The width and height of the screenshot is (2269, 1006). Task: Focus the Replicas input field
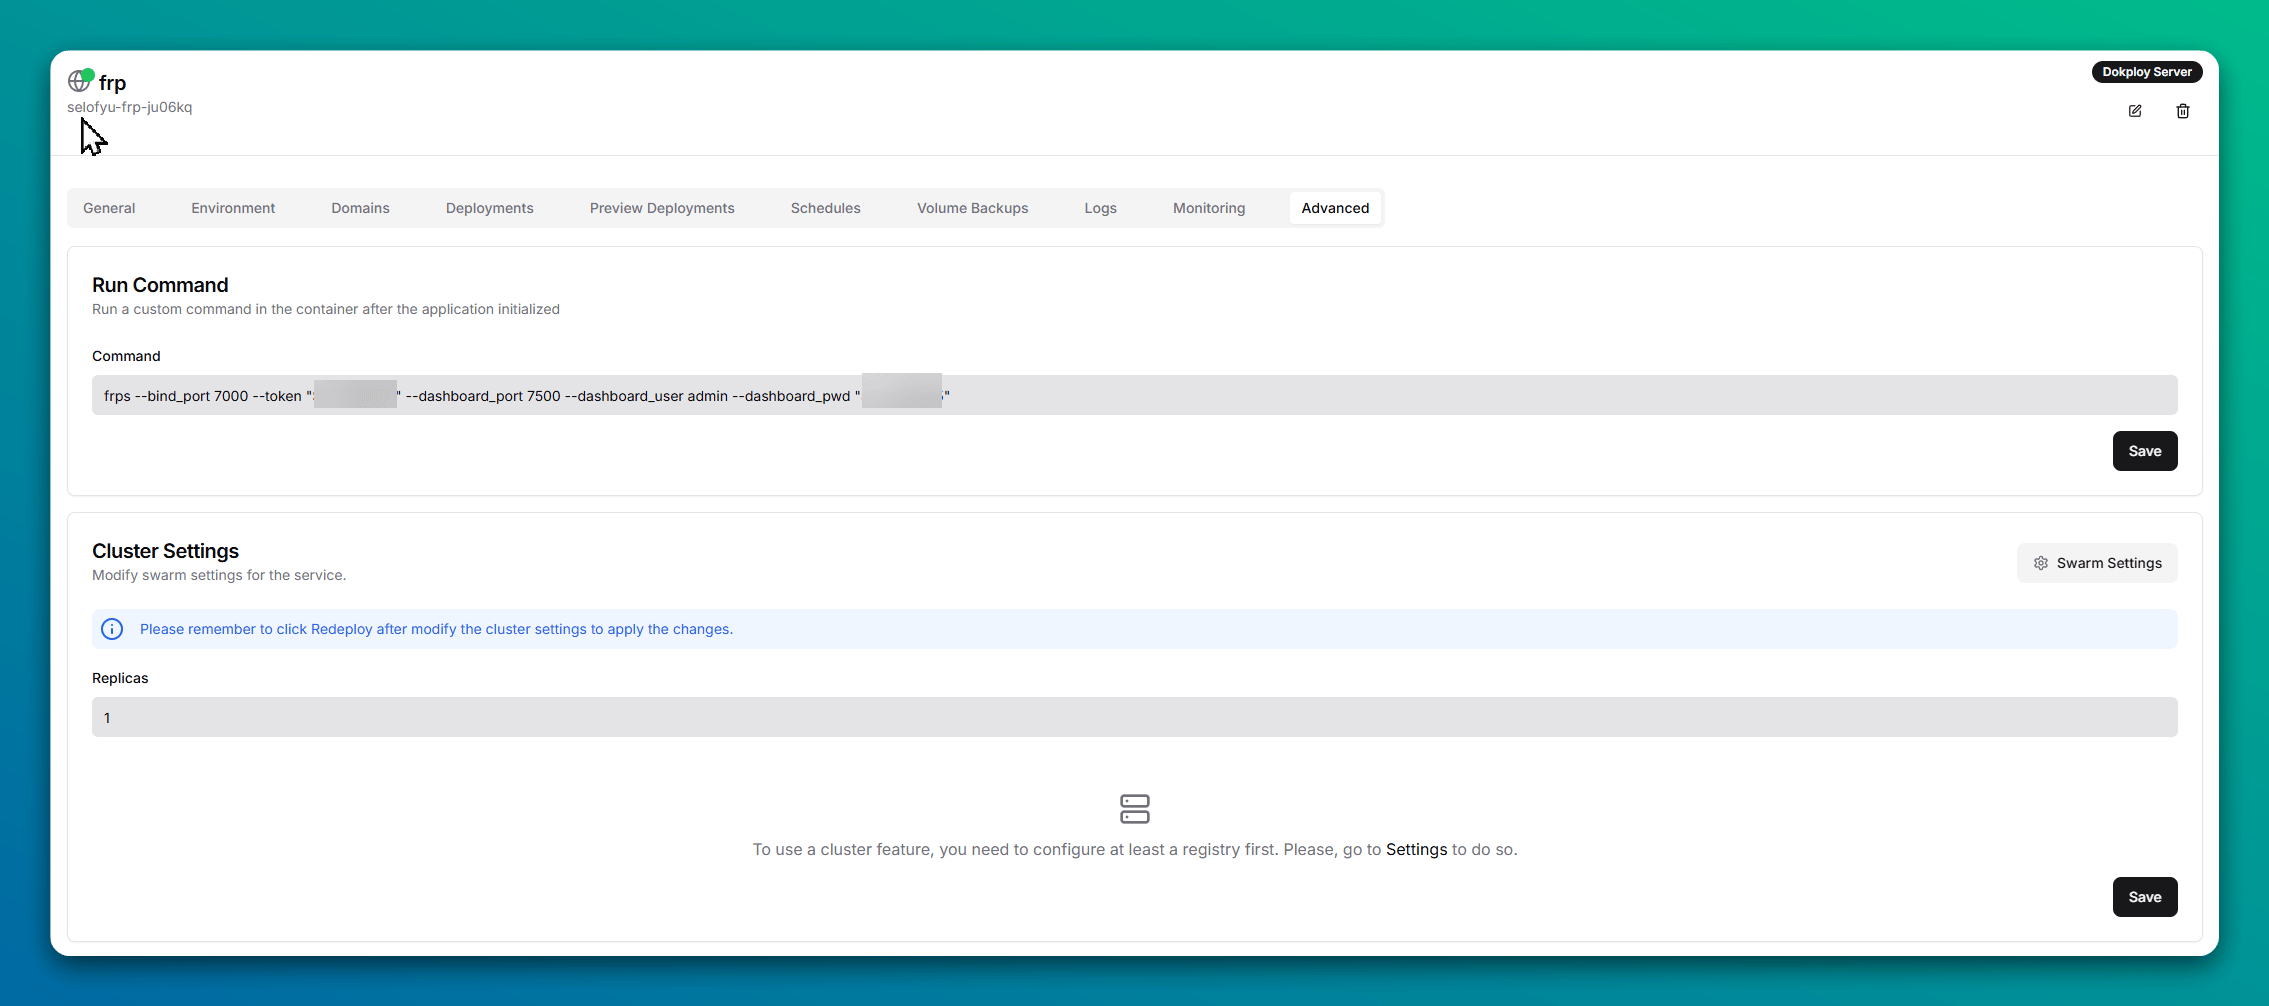click(1134, 717)
